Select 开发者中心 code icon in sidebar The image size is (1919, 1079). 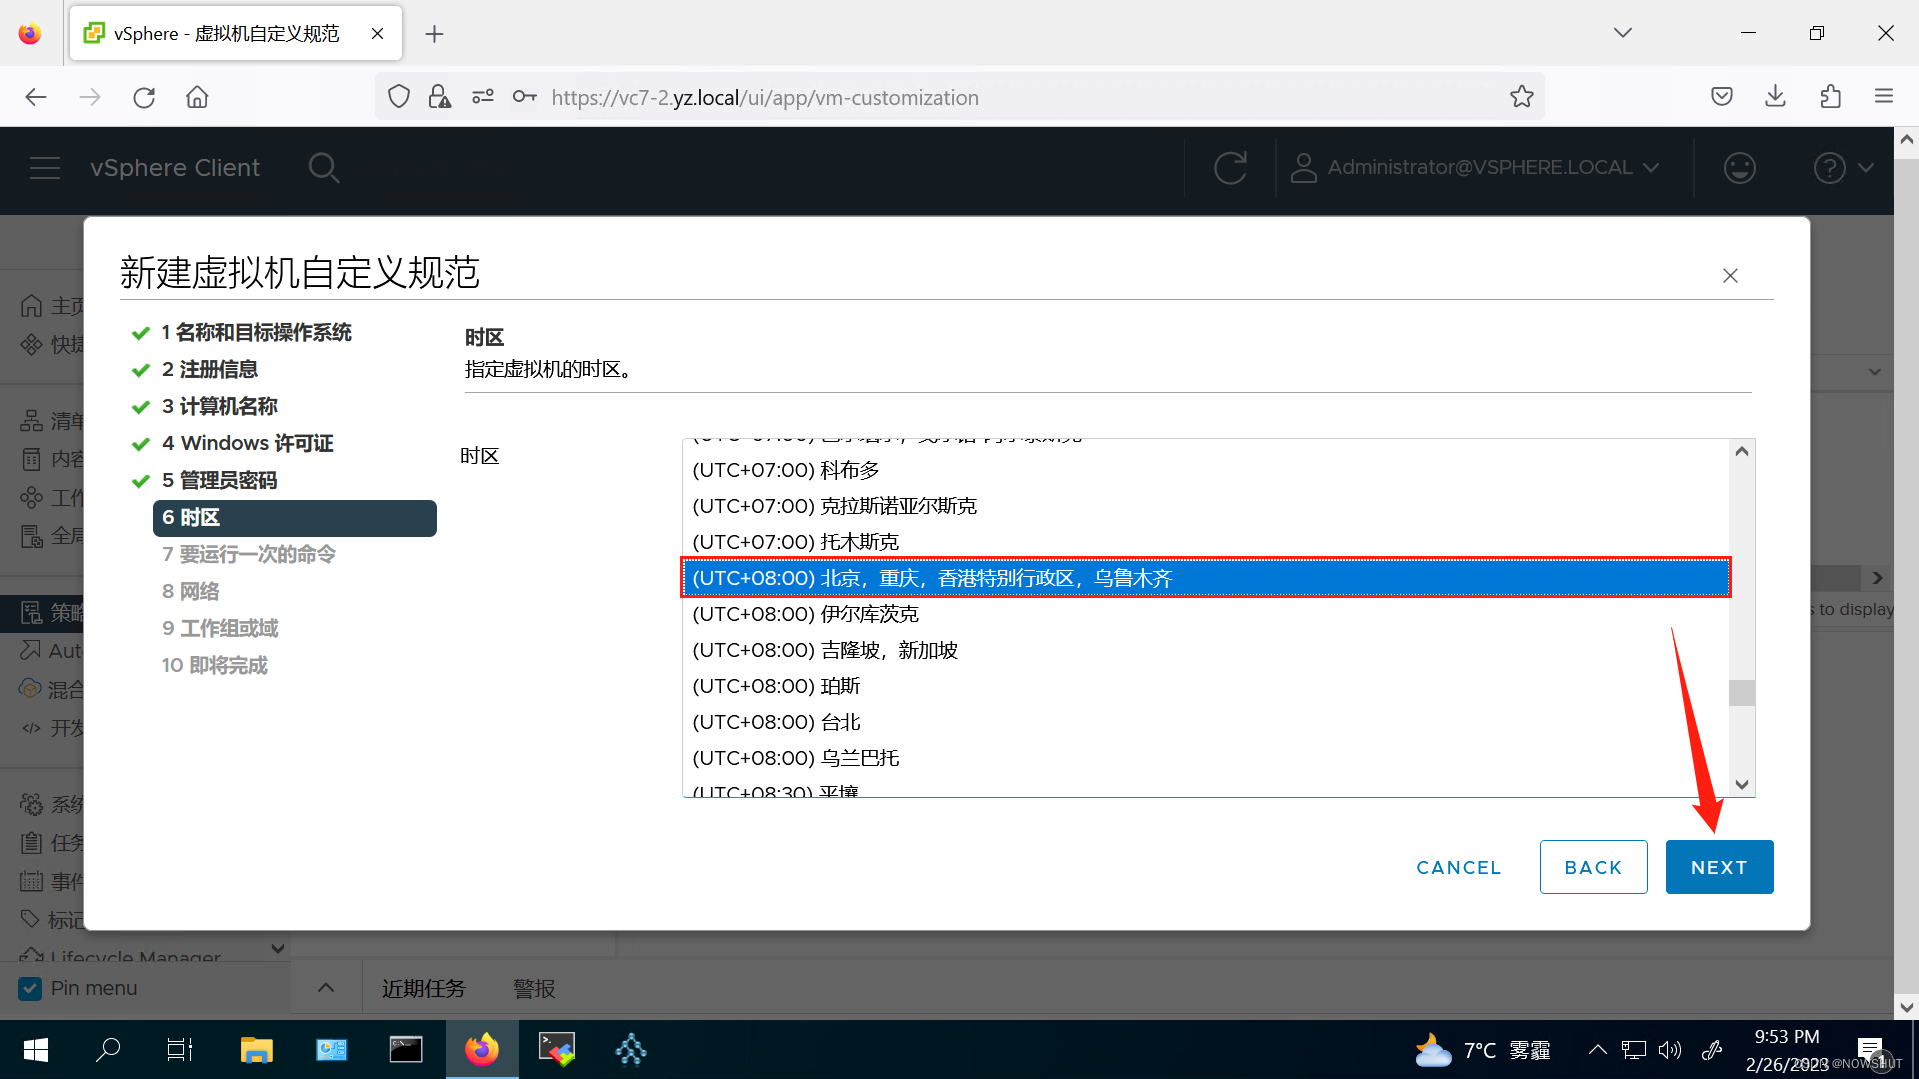[x=30, y=727]
